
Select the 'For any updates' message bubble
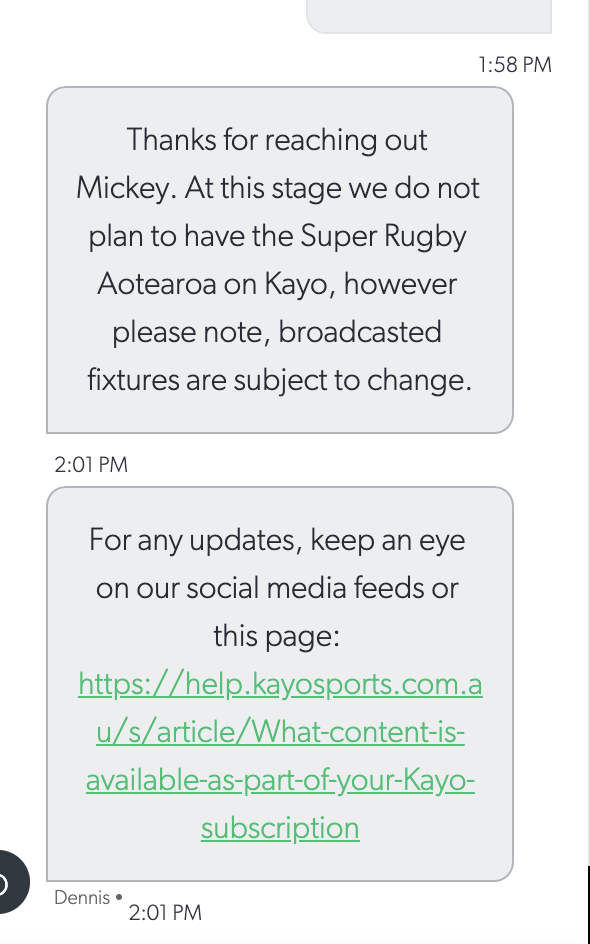pyautogui.click(x=280, y=684)
